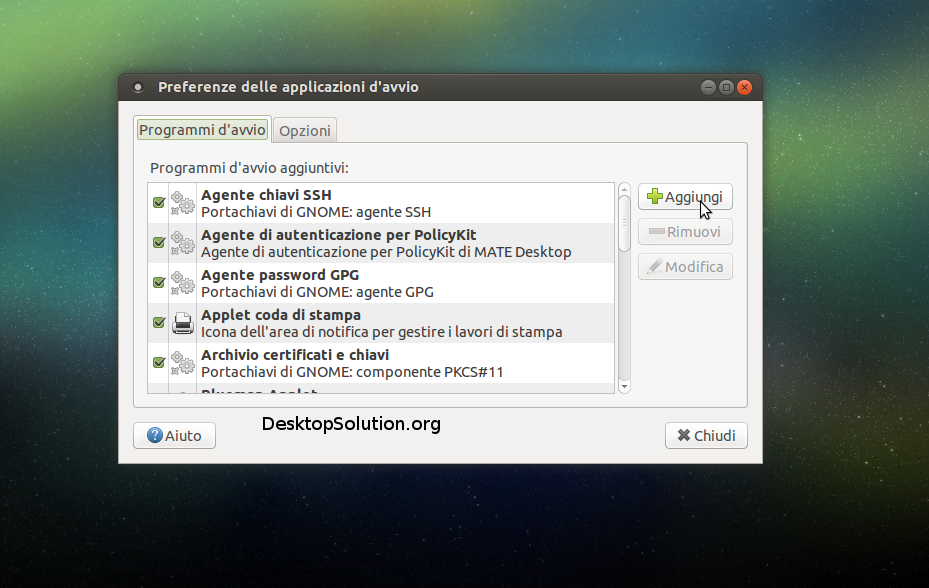Uncheck the Archivio certificati e chiavi checkbox
929x588 pixels.
coord(159,362)
